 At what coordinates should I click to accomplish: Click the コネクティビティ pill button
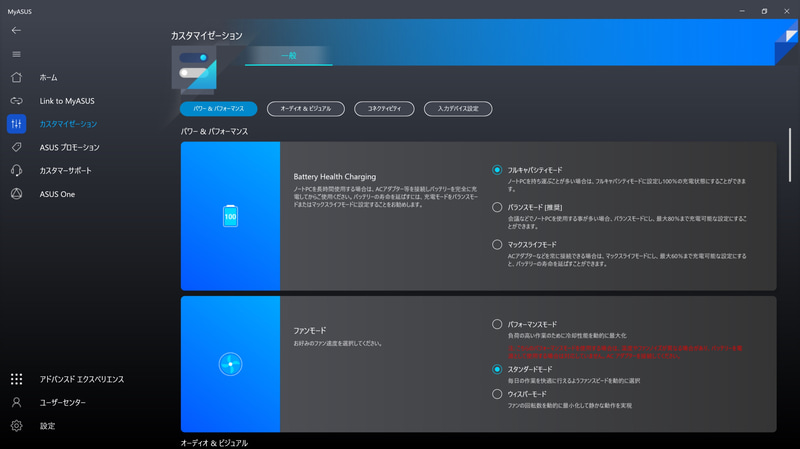[x=384, y=109]
